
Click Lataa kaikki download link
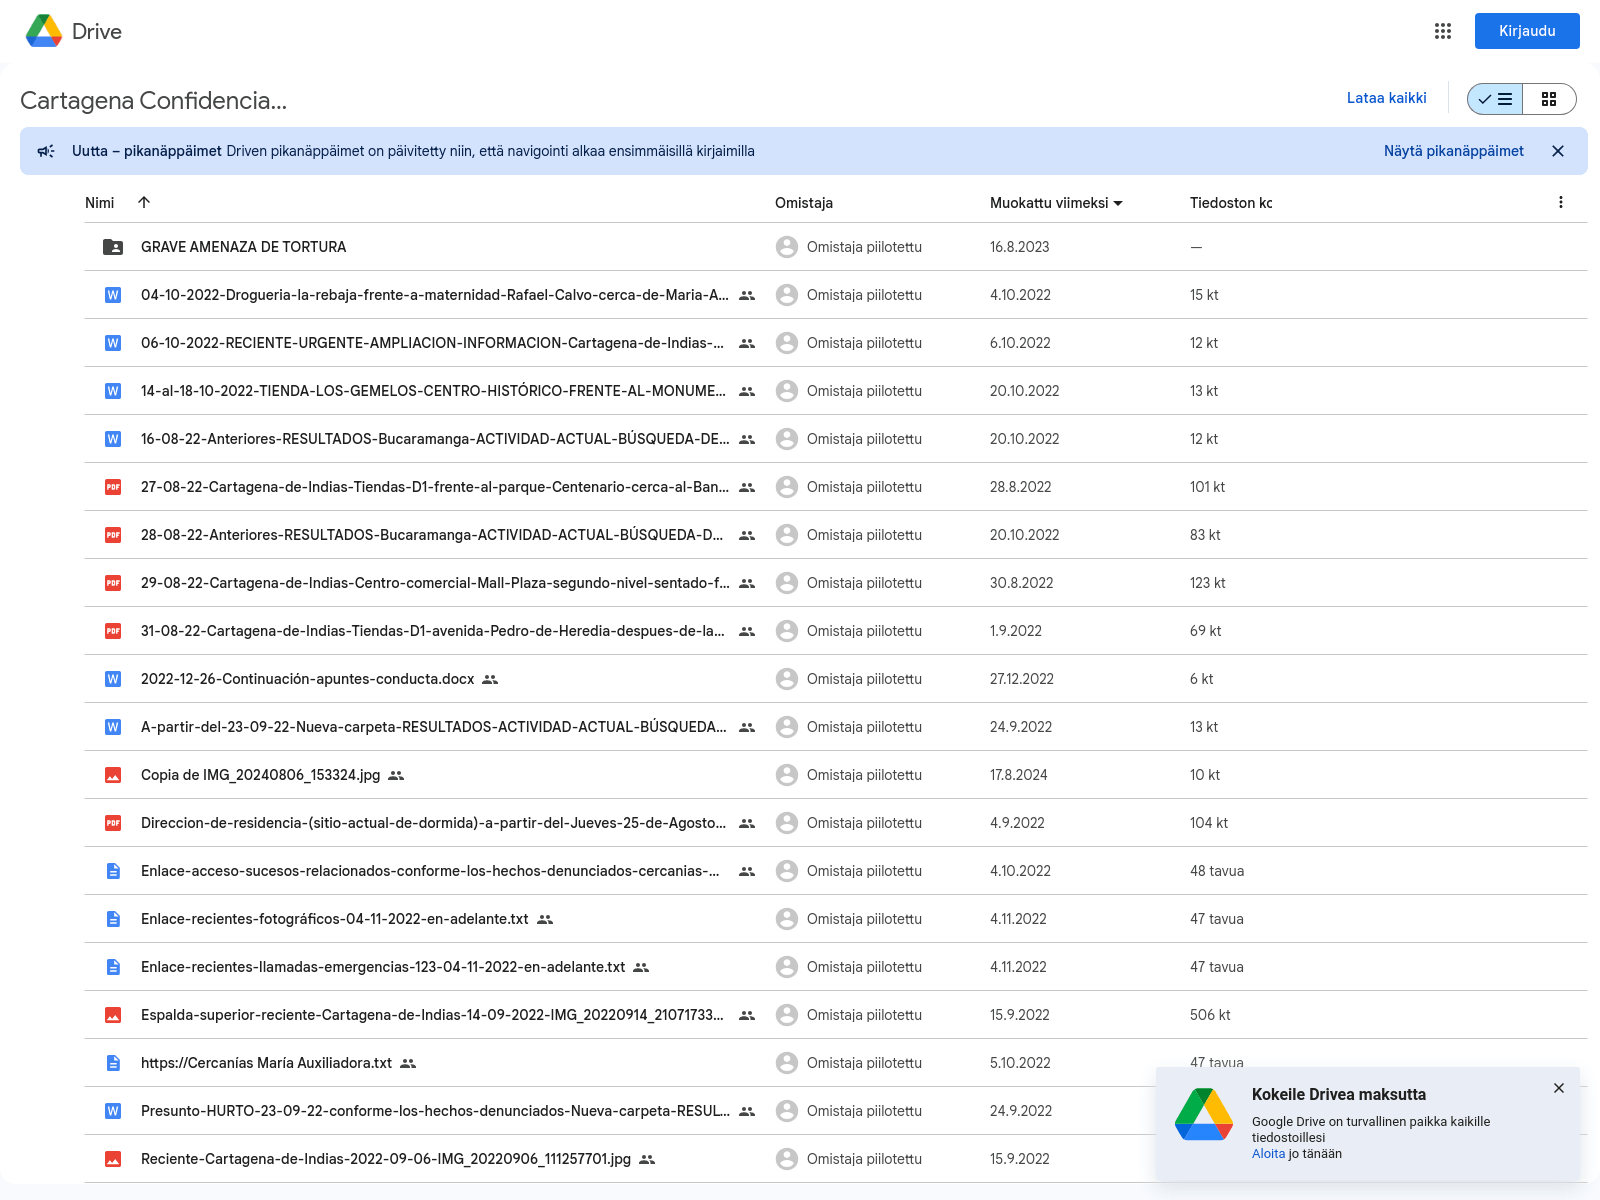click(1386, 98)
